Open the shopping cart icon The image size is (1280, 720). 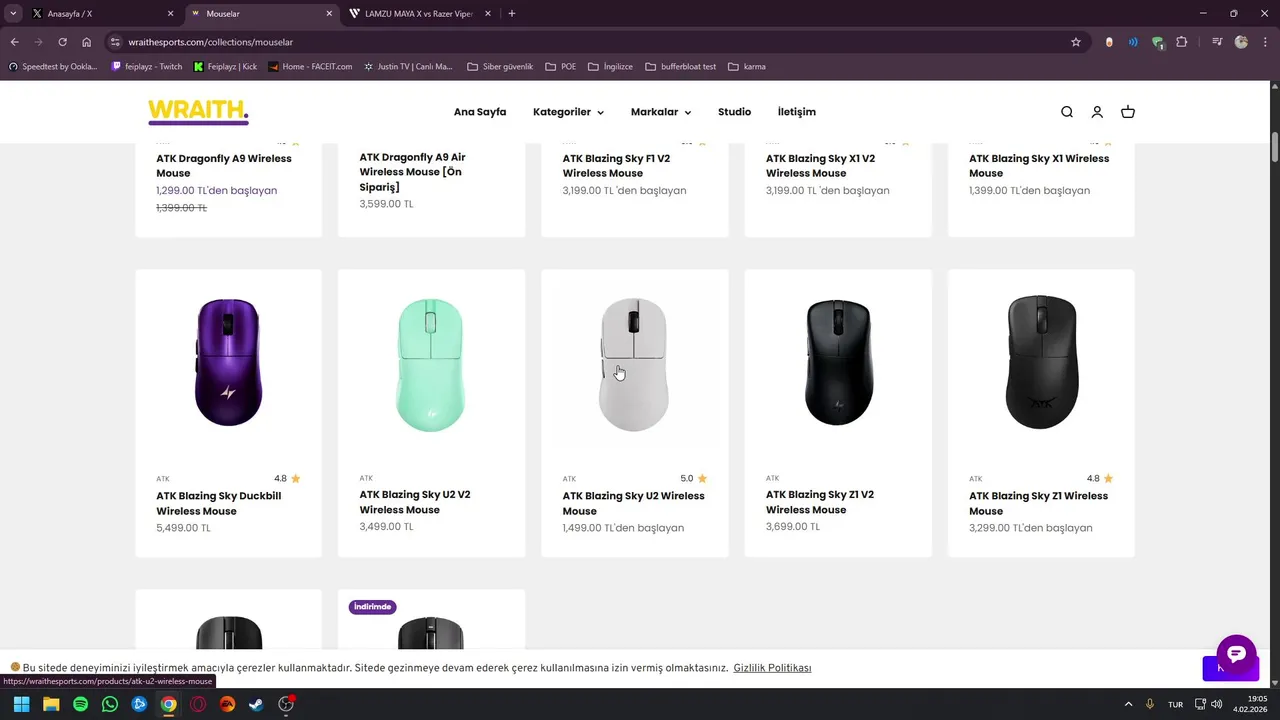[x=1128, y=112]
